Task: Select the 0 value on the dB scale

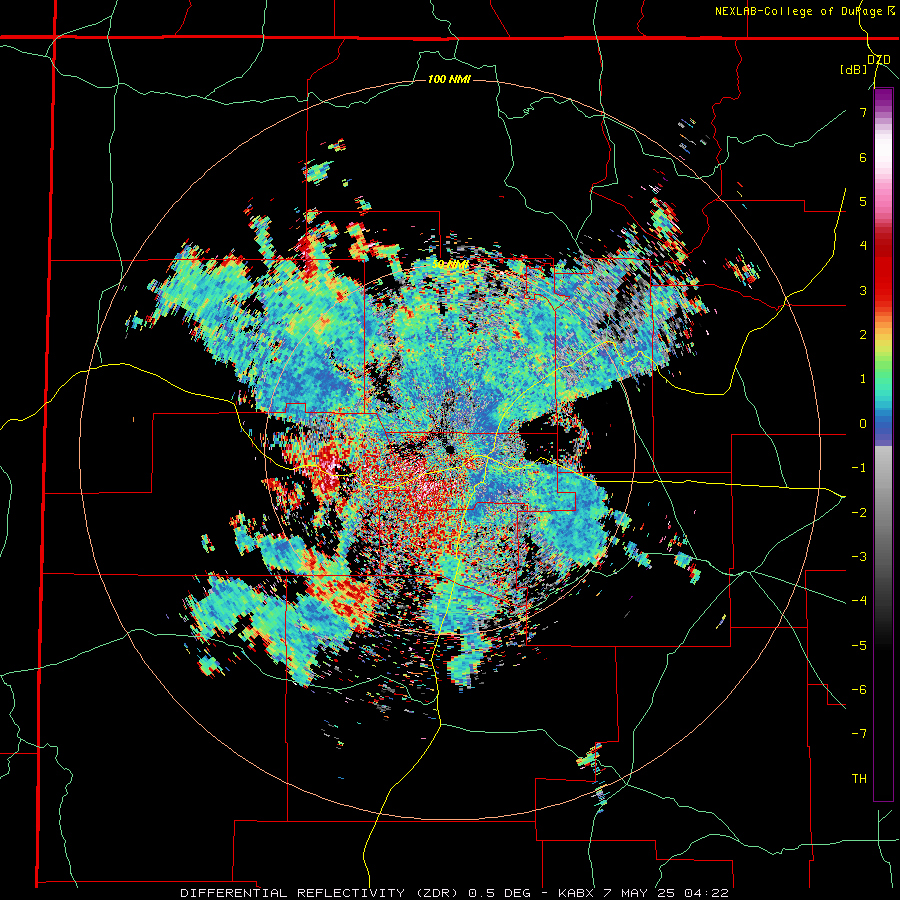Action: pyautogui.click(x=863, y=423)
